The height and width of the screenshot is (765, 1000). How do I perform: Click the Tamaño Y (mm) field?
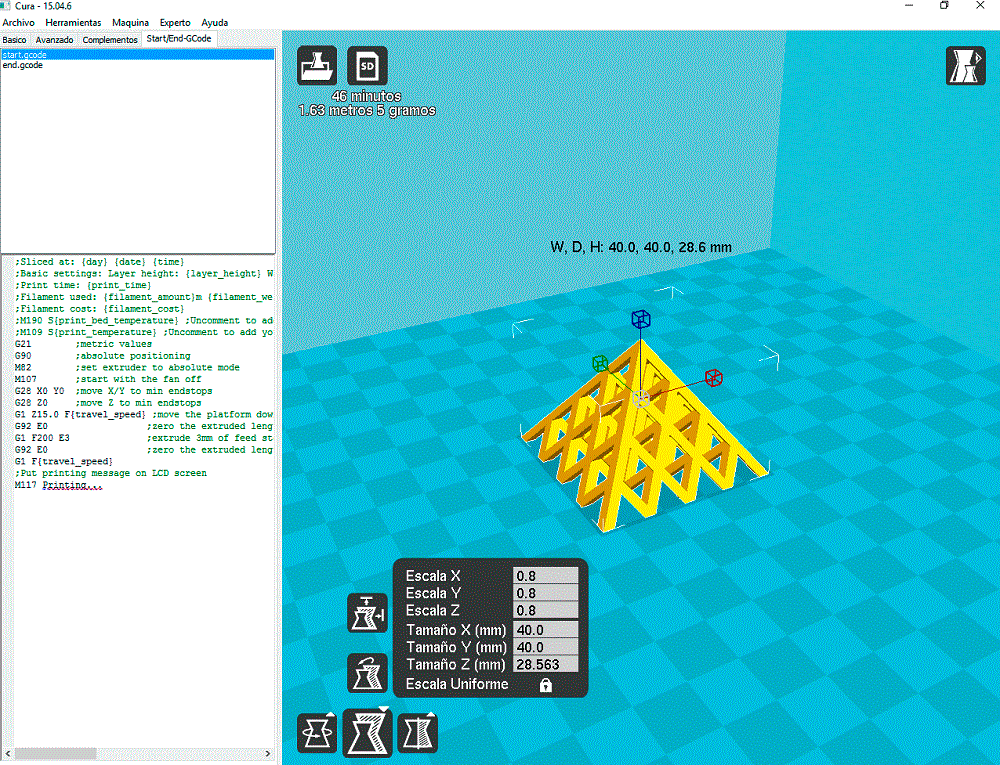[x=545, y=647]
